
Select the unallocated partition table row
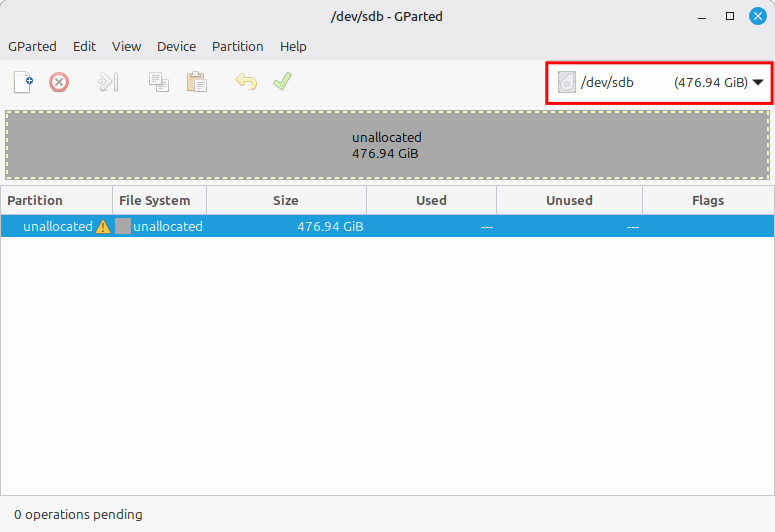387,227
